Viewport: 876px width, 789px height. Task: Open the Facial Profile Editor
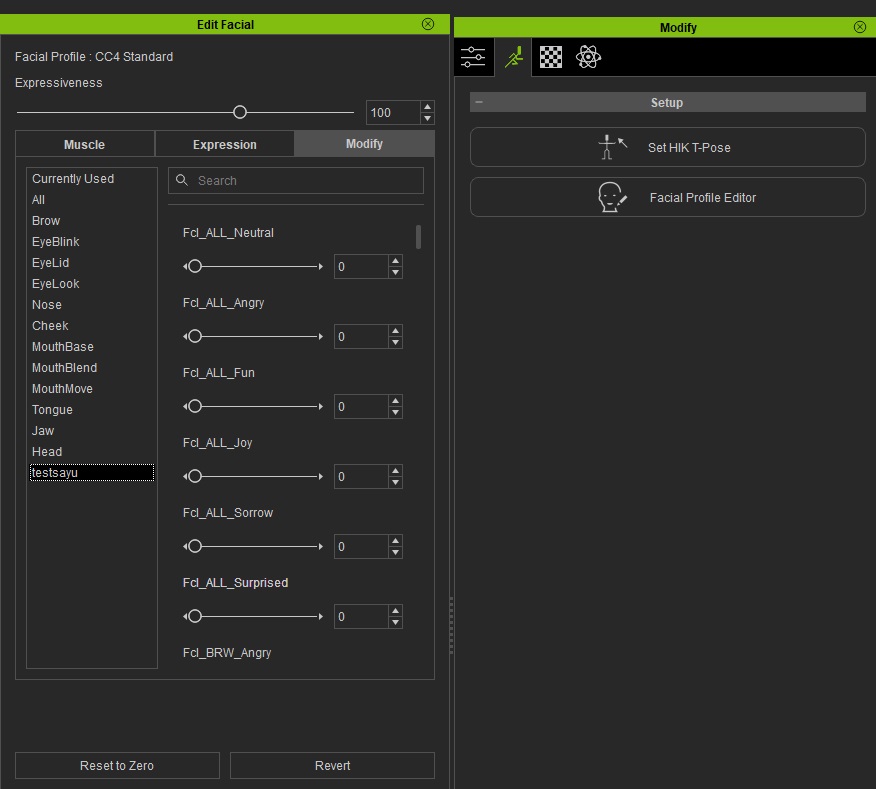pos(668,197)
